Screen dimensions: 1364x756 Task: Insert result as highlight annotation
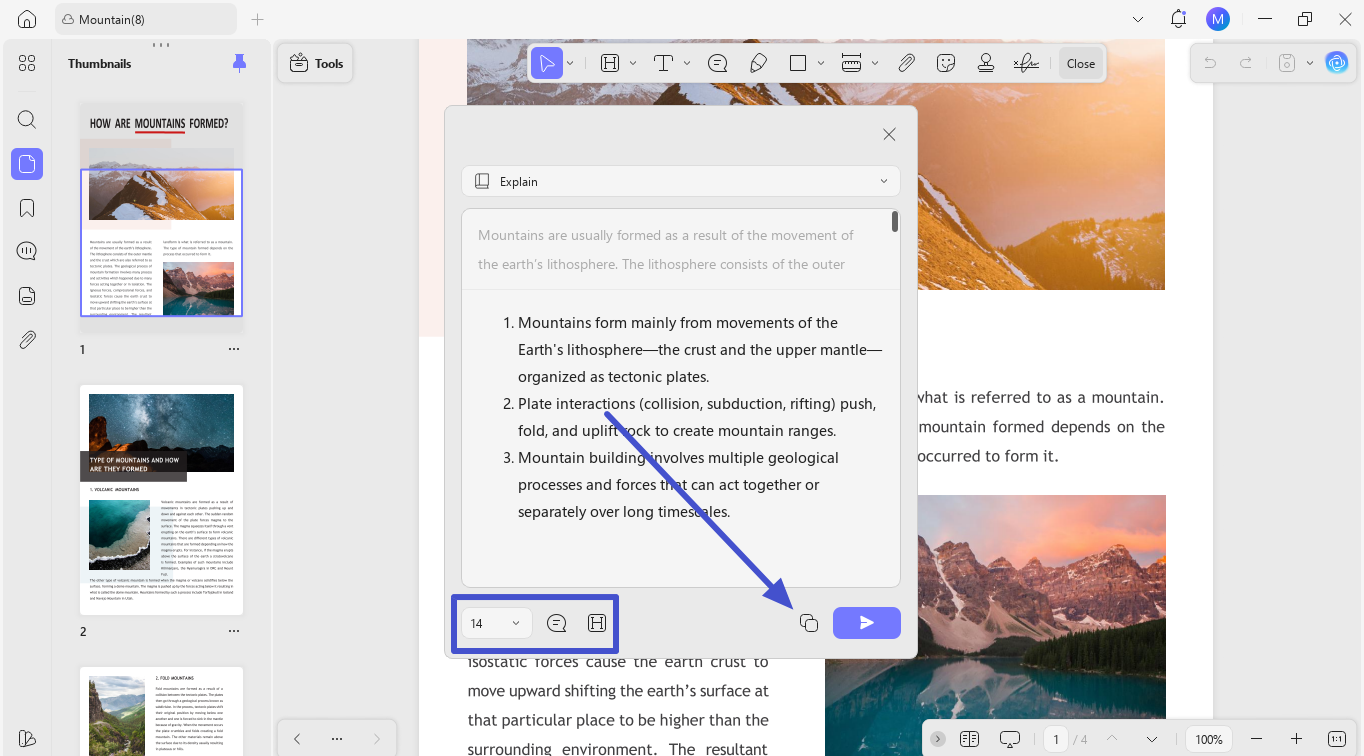pyautogui.click(x=597, y=623)
